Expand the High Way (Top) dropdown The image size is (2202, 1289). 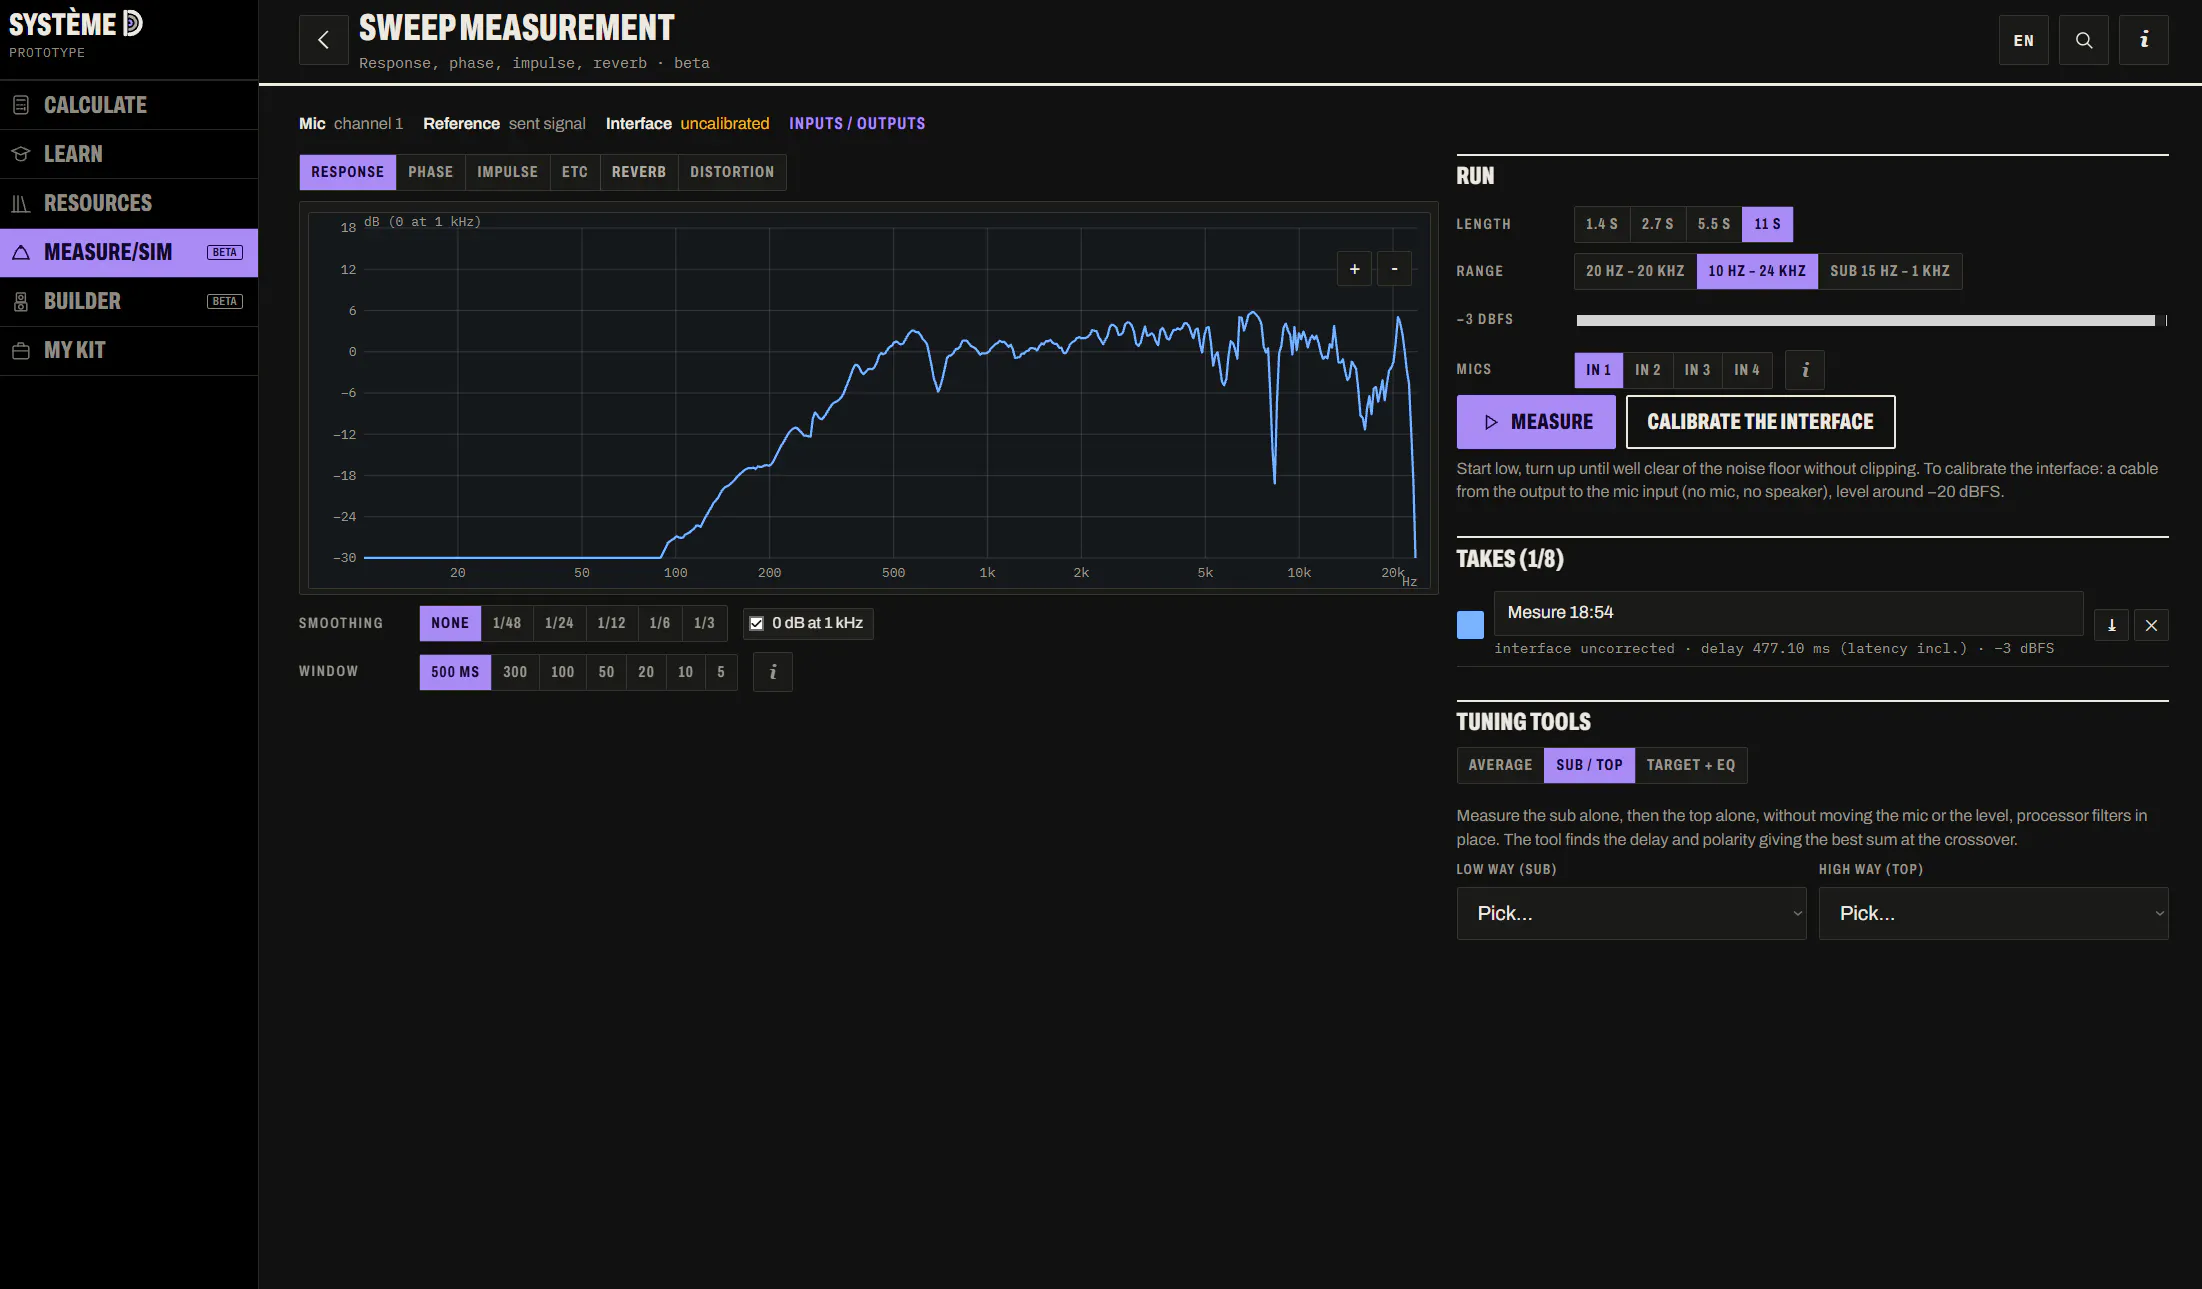pos(1993,913)
